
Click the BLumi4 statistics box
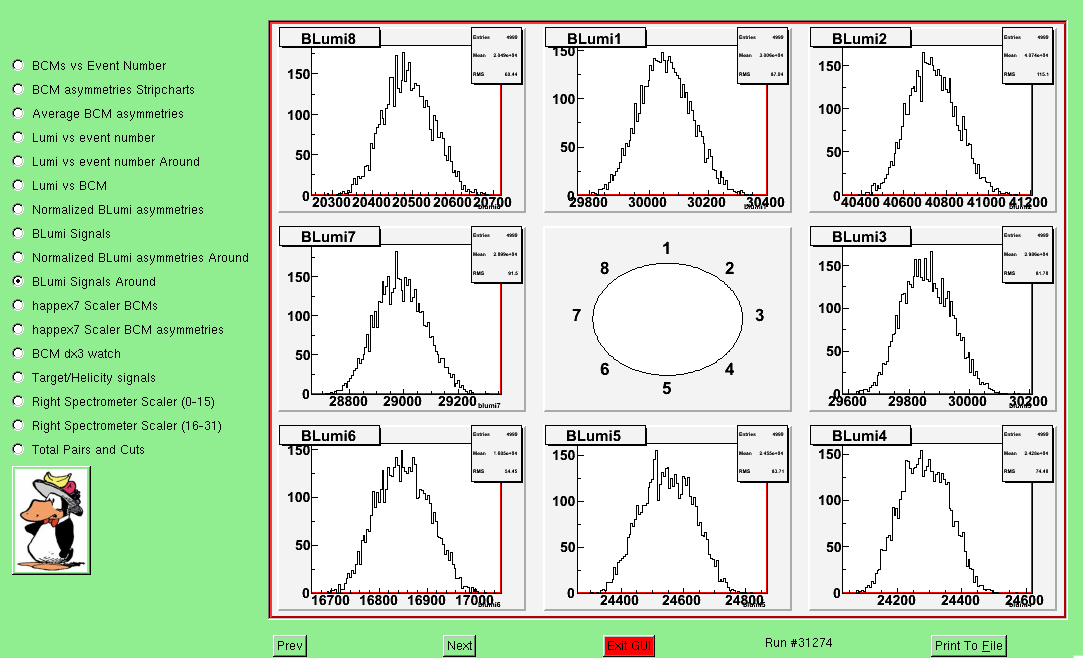point(1027,454)
